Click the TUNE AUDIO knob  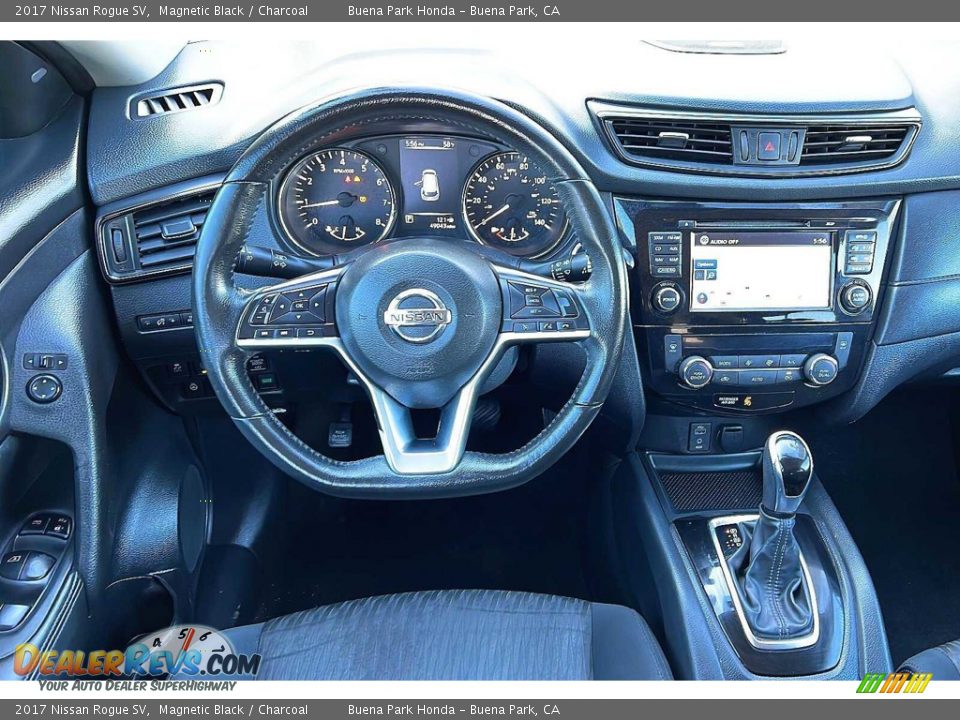[x=857, y=298]
